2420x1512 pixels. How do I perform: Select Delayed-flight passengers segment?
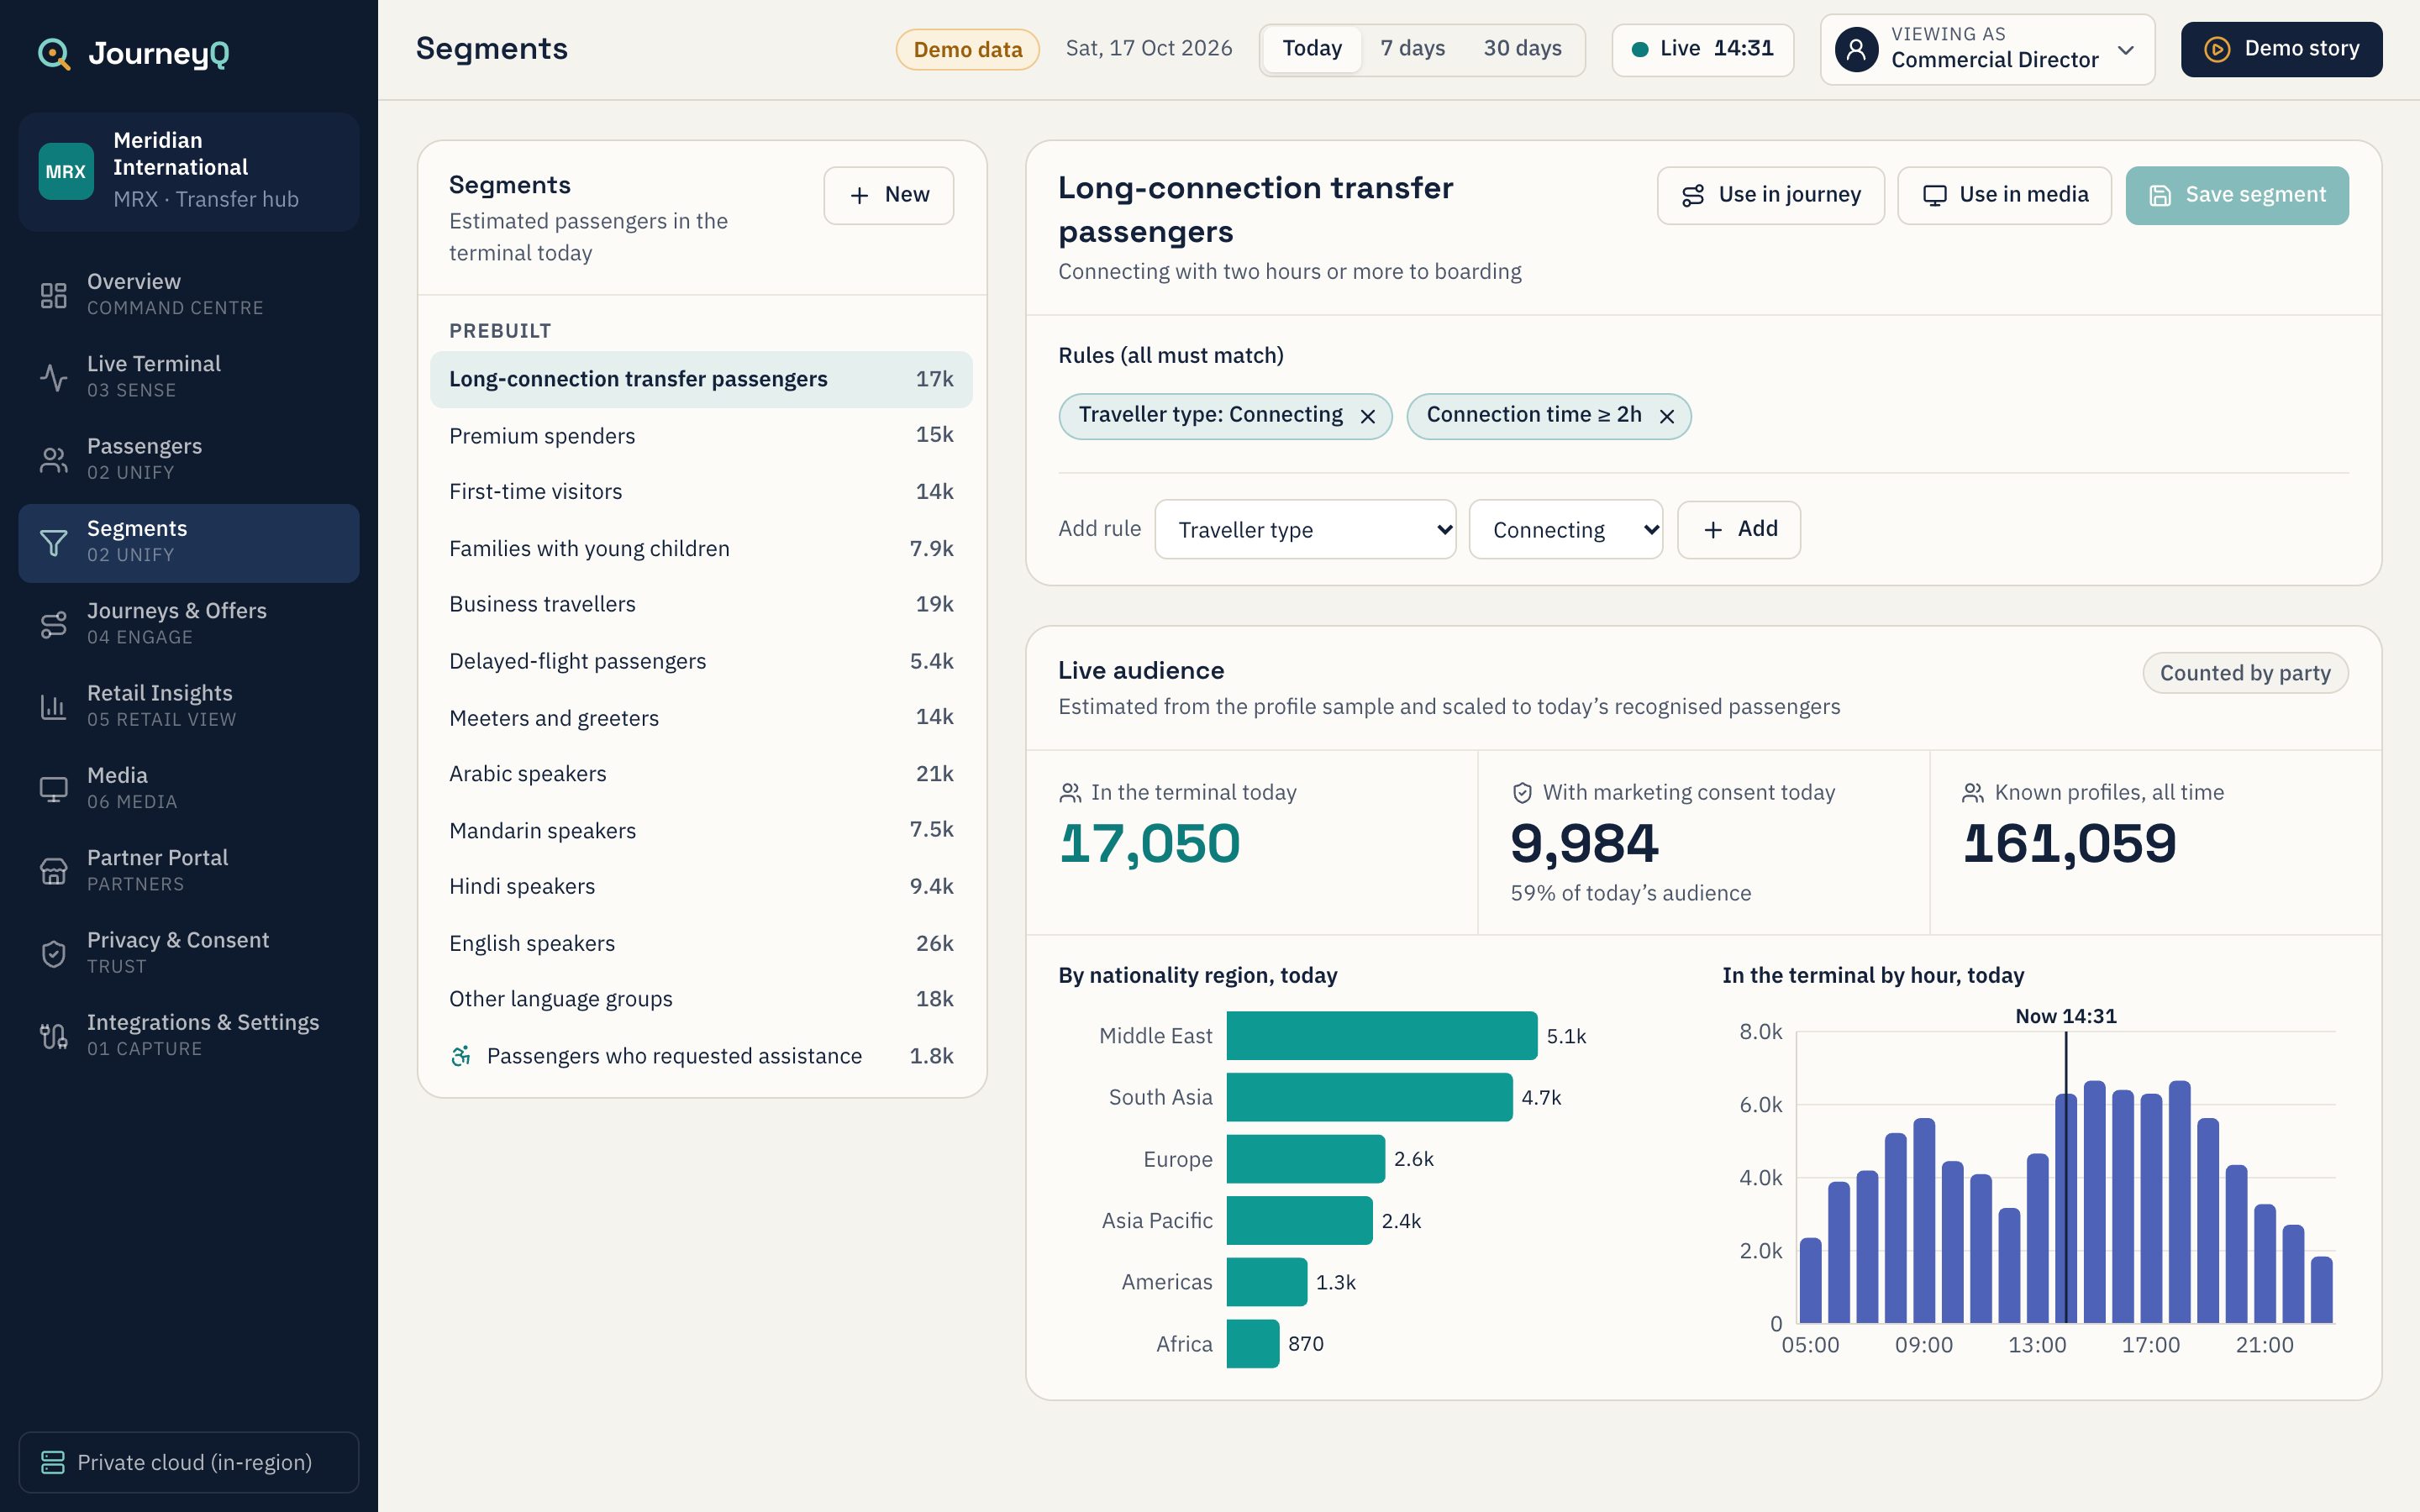click(x=701, y=661)
